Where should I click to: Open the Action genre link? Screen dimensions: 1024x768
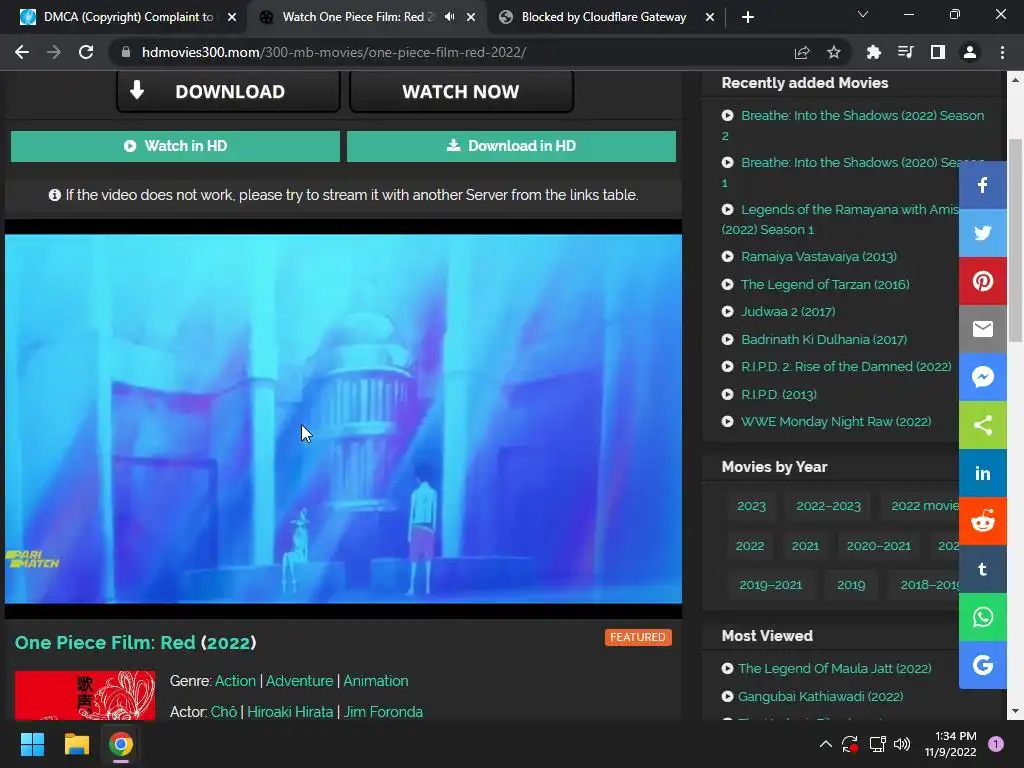click(235, 680)
